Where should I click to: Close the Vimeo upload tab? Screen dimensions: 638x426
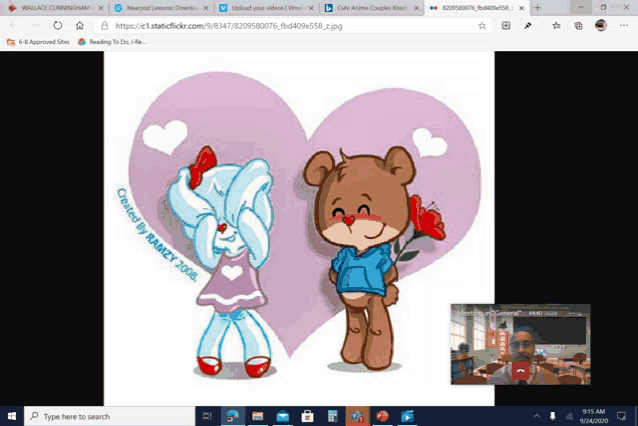pos(311,8)
